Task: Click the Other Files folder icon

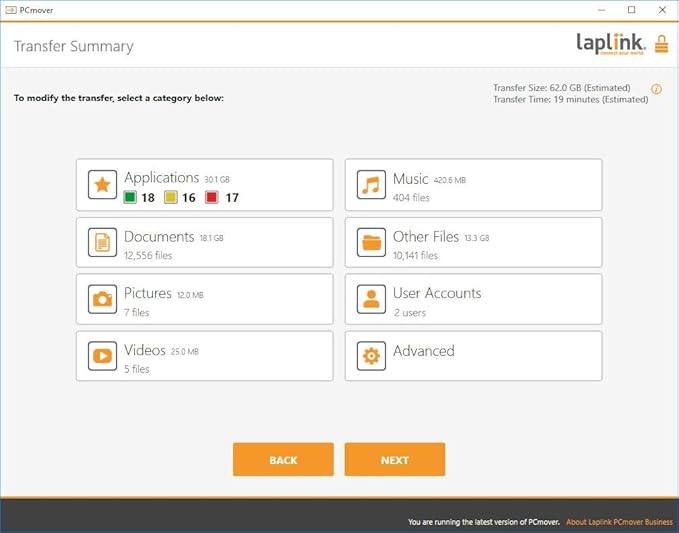Action: point(371,242)
